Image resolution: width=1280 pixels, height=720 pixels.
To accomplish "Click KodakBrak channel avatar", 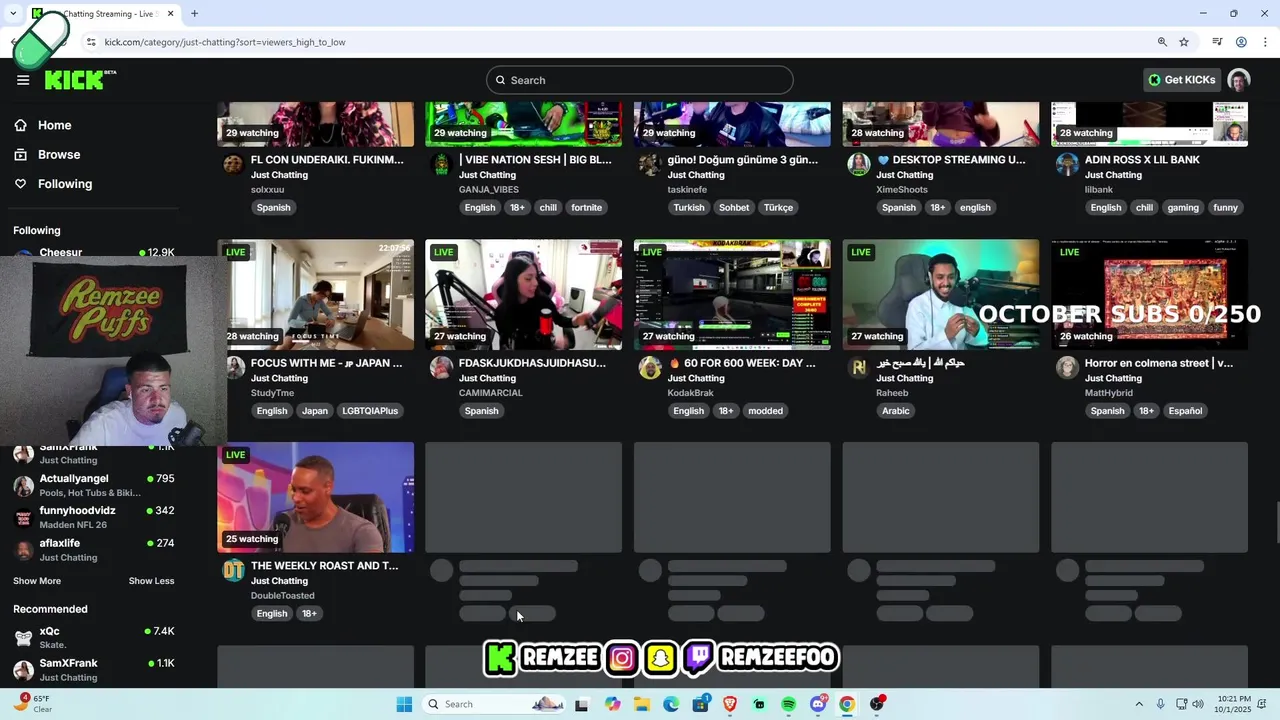I will click(650, 368).
